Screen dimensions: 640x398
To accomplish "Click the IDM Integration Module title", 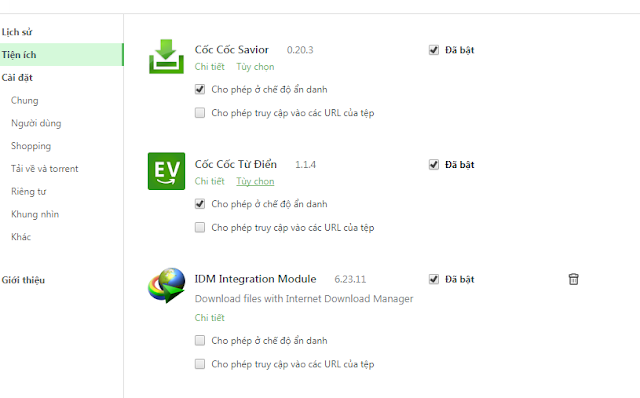I will click(x=256, y=279).
